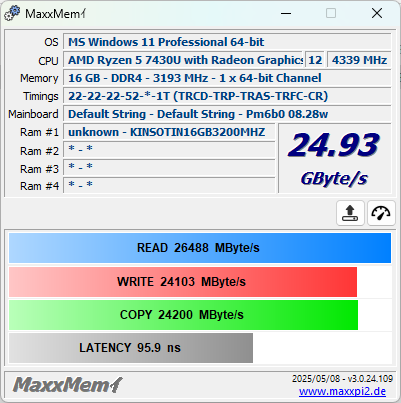Screen dimensions: 401x403
Task: Click the MaxxMem gear icon in title bar
Action: 12,14
